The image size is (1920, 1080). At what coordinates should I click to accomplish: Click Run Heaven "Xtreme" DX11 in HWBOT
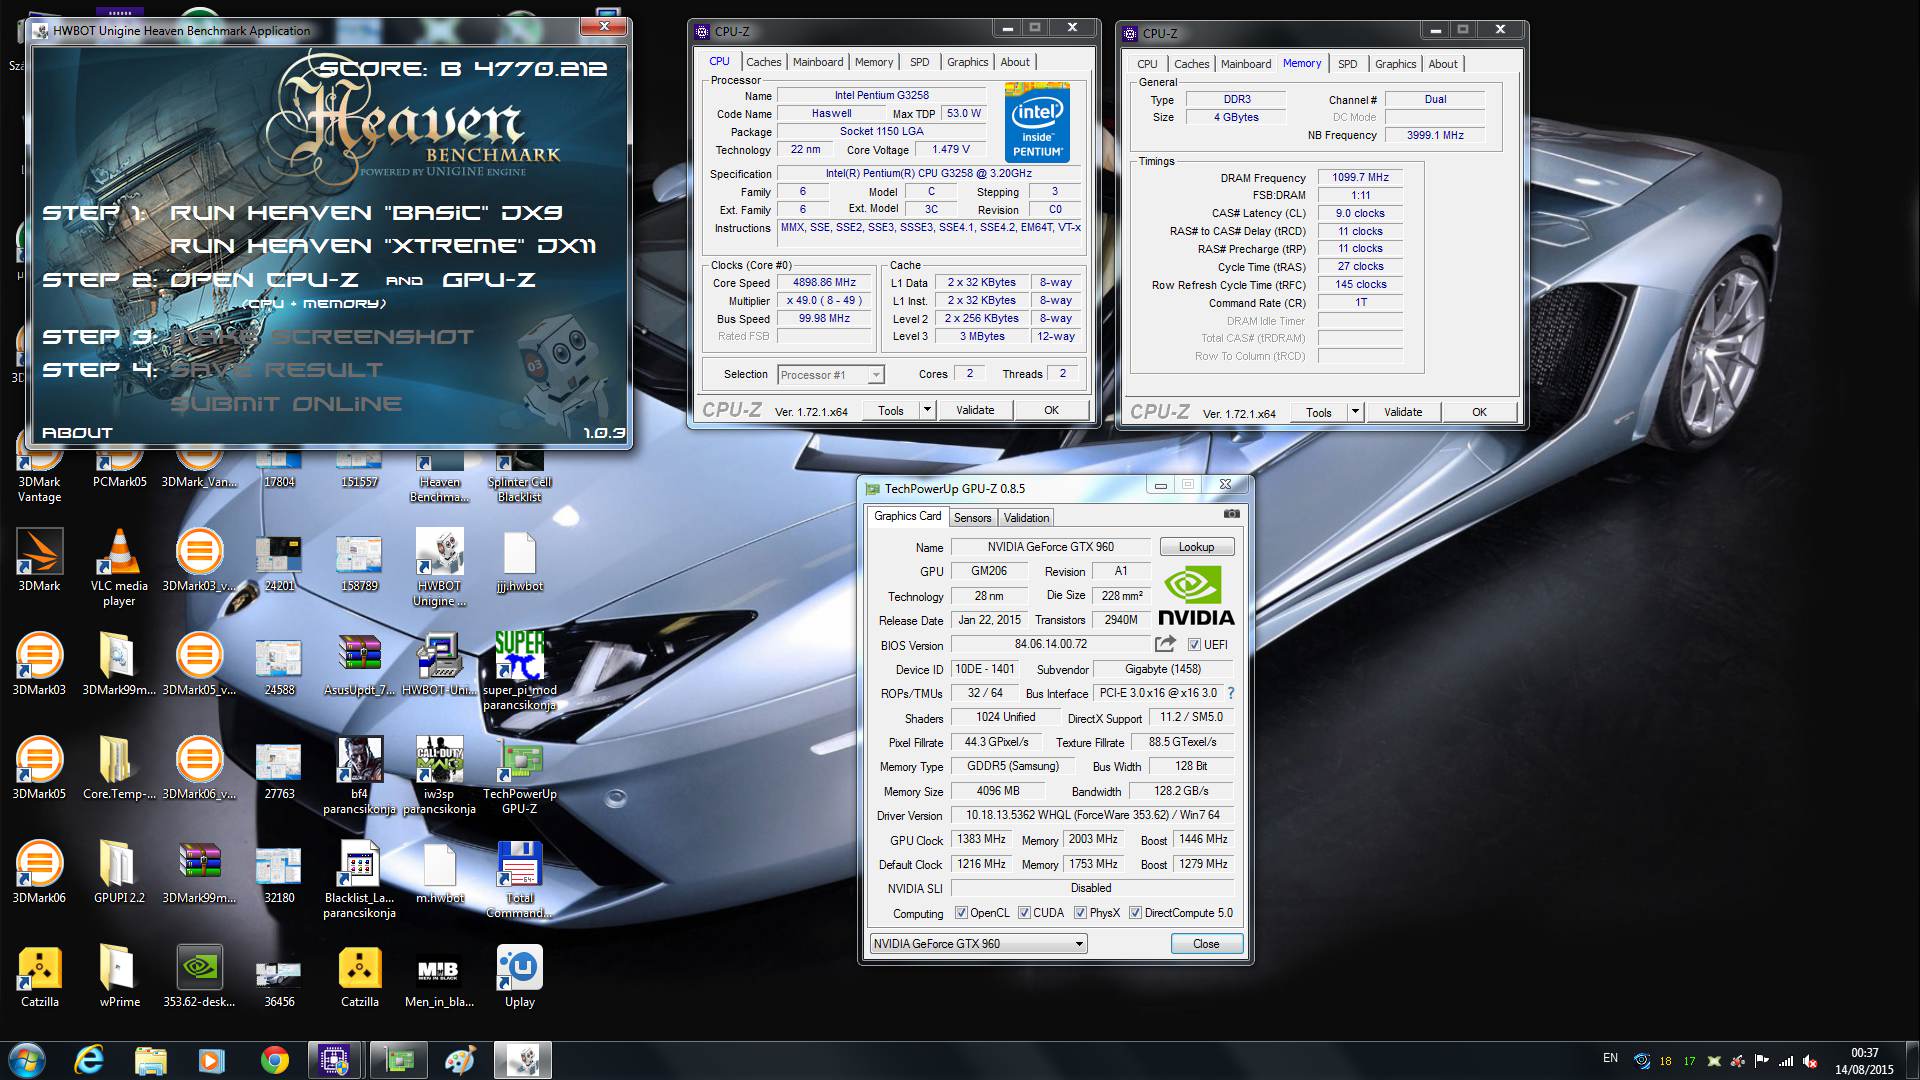tap(383, 246)
